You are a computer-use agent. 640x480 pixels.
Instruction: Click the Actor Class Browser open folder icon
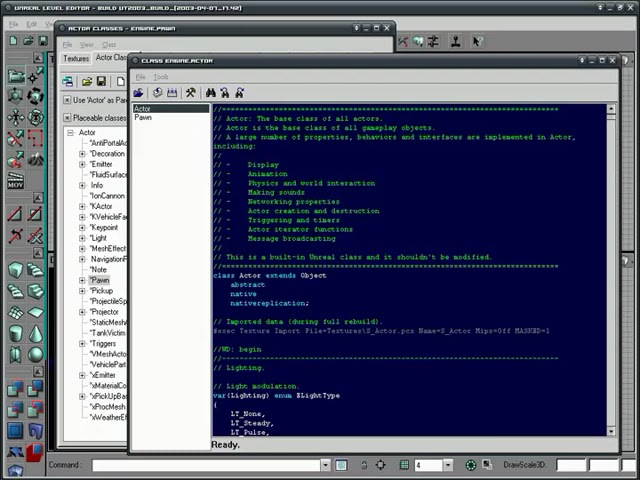point(87,81)
